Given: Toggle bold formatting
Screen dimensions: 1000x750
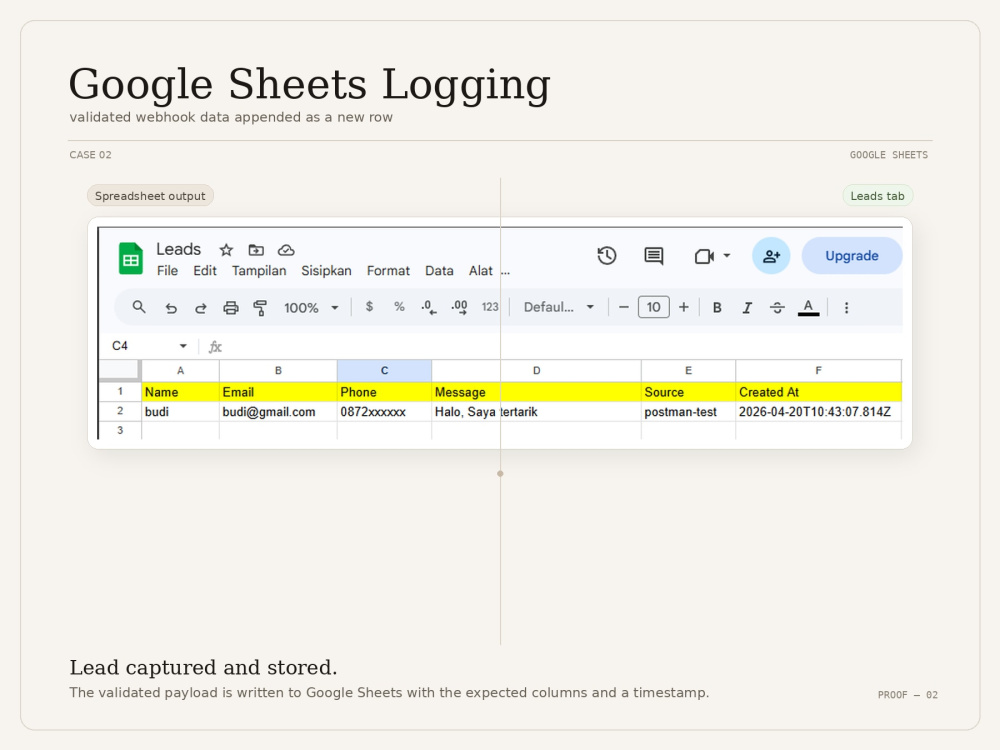Looking at the screenshot, I should tap(717, 308).
